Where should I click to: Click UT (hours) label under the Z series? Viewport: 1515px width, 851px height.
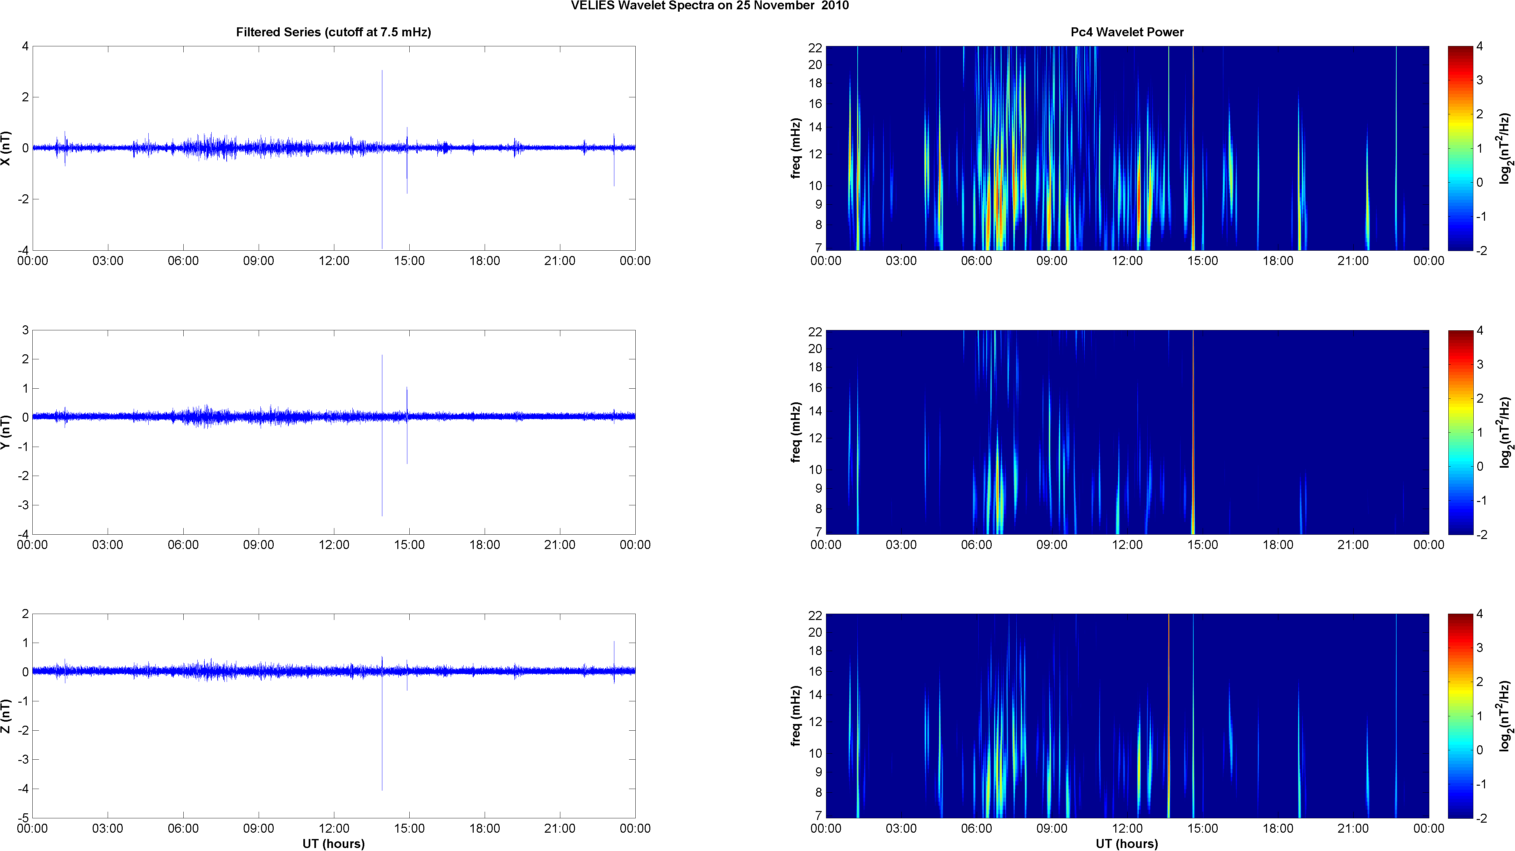pos(333,844)
